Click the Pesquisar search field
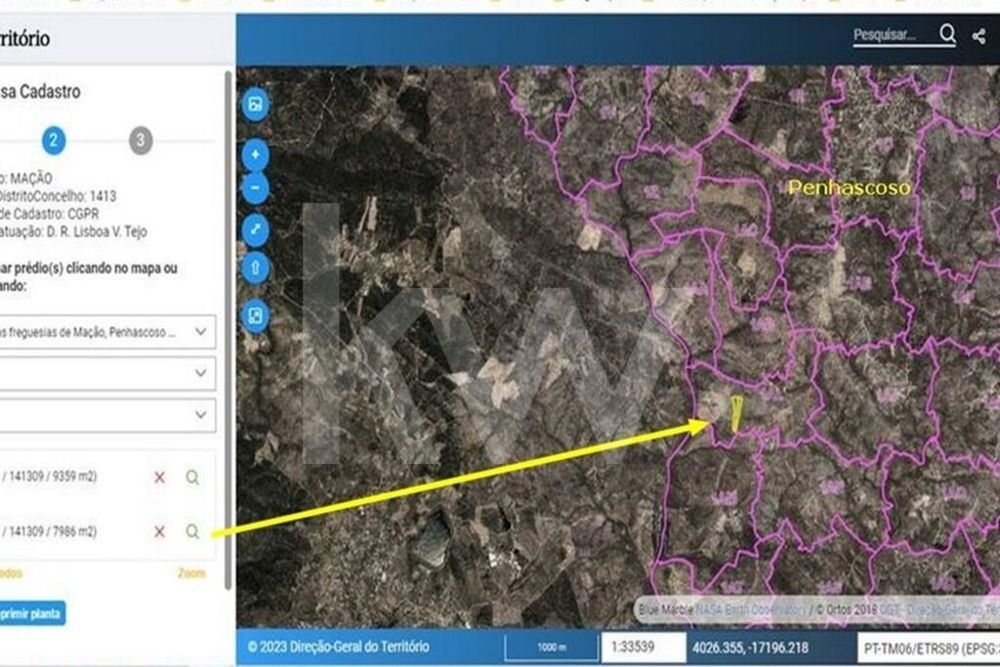Image resolution: width=1000 pixels, height=667 pixels. pyautogui.click(x=894, y=35)
